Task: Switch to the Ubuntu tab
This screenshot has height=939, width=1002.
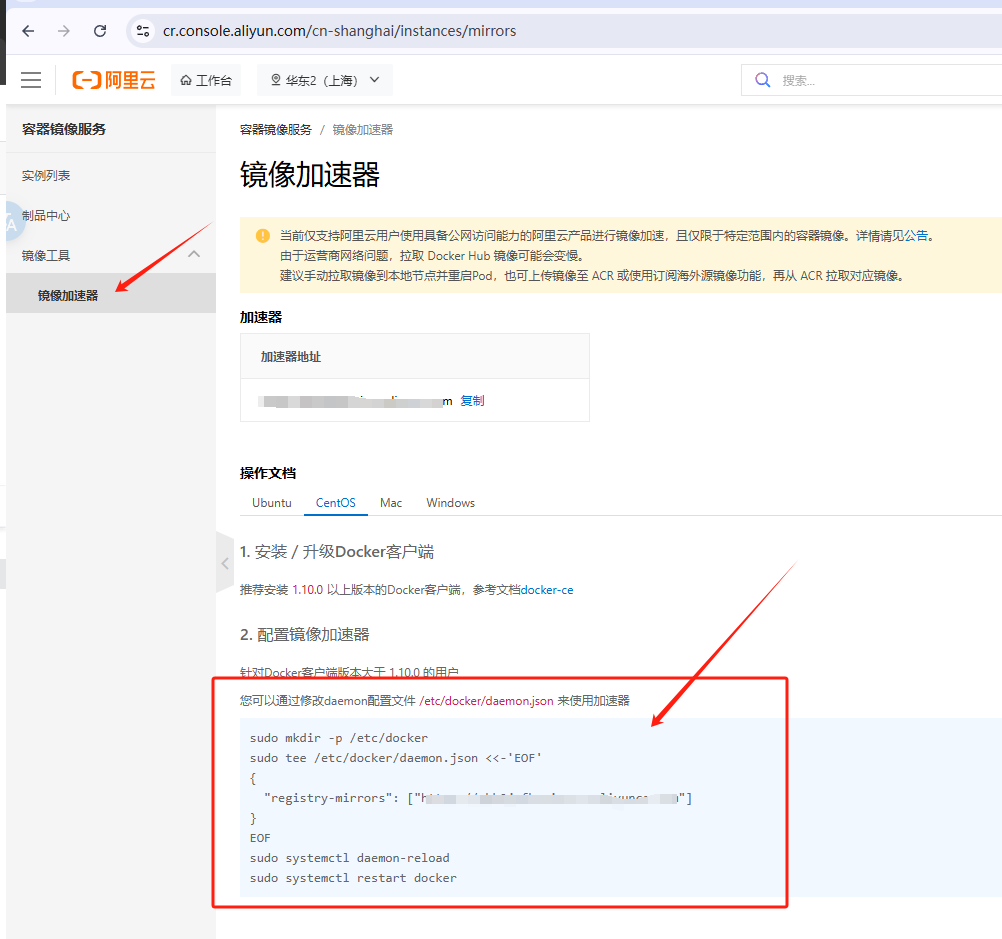Action: click(272, 503)
